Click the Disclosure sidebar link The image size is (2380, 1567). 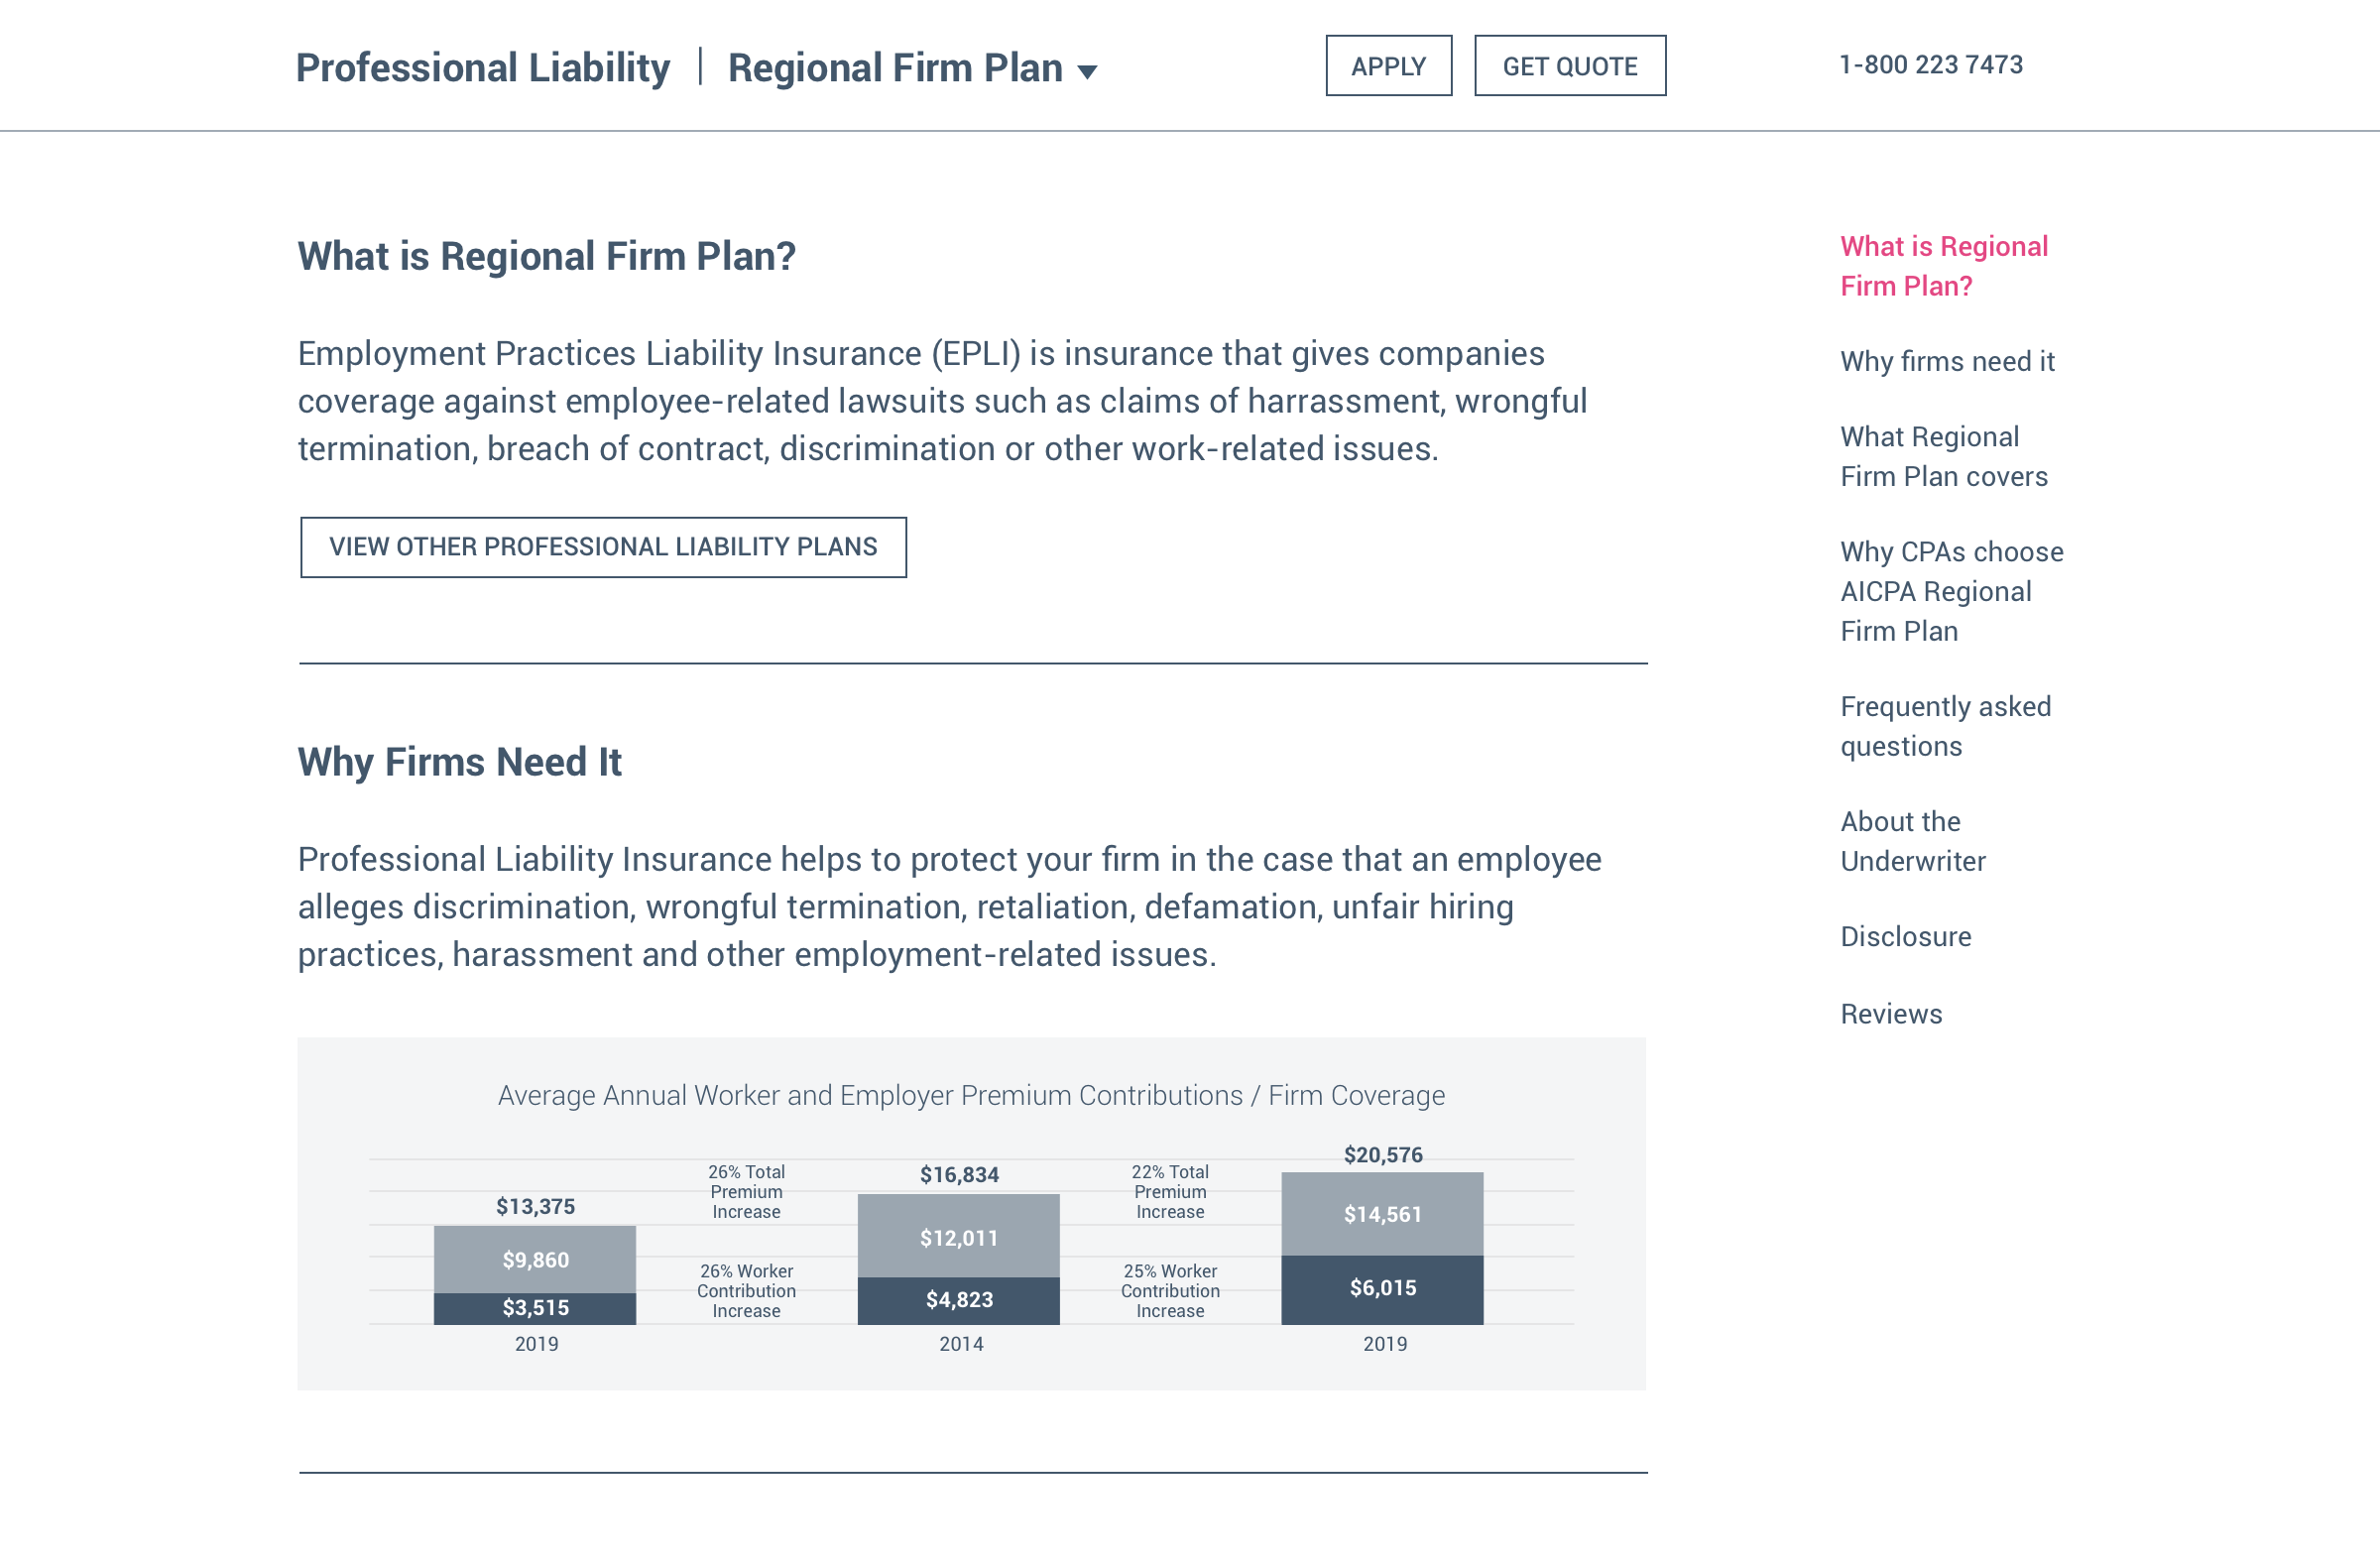1905,936
